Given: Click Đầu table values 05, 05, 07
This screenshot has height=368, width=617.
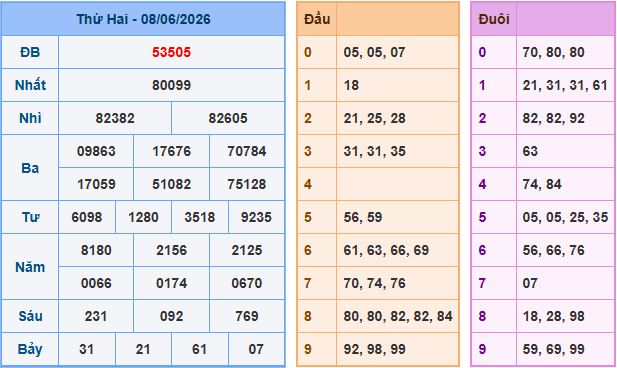Looking at the screenshot, I should [374, 52].
